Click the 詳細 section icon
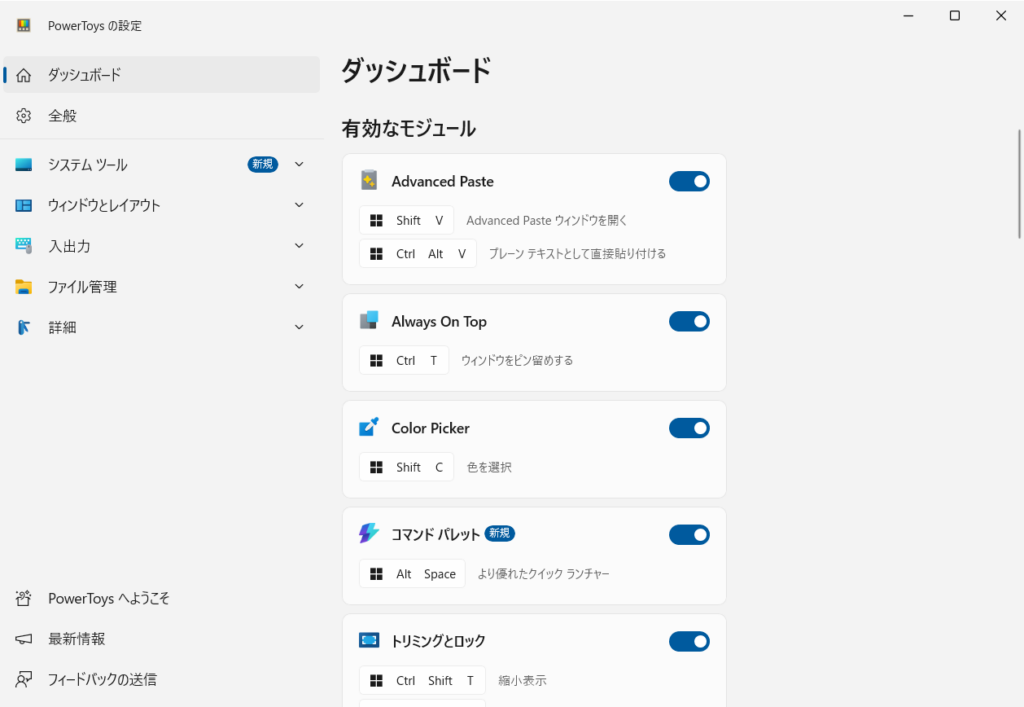This screenshot has height=707, width=1024. tap(24, 327)
